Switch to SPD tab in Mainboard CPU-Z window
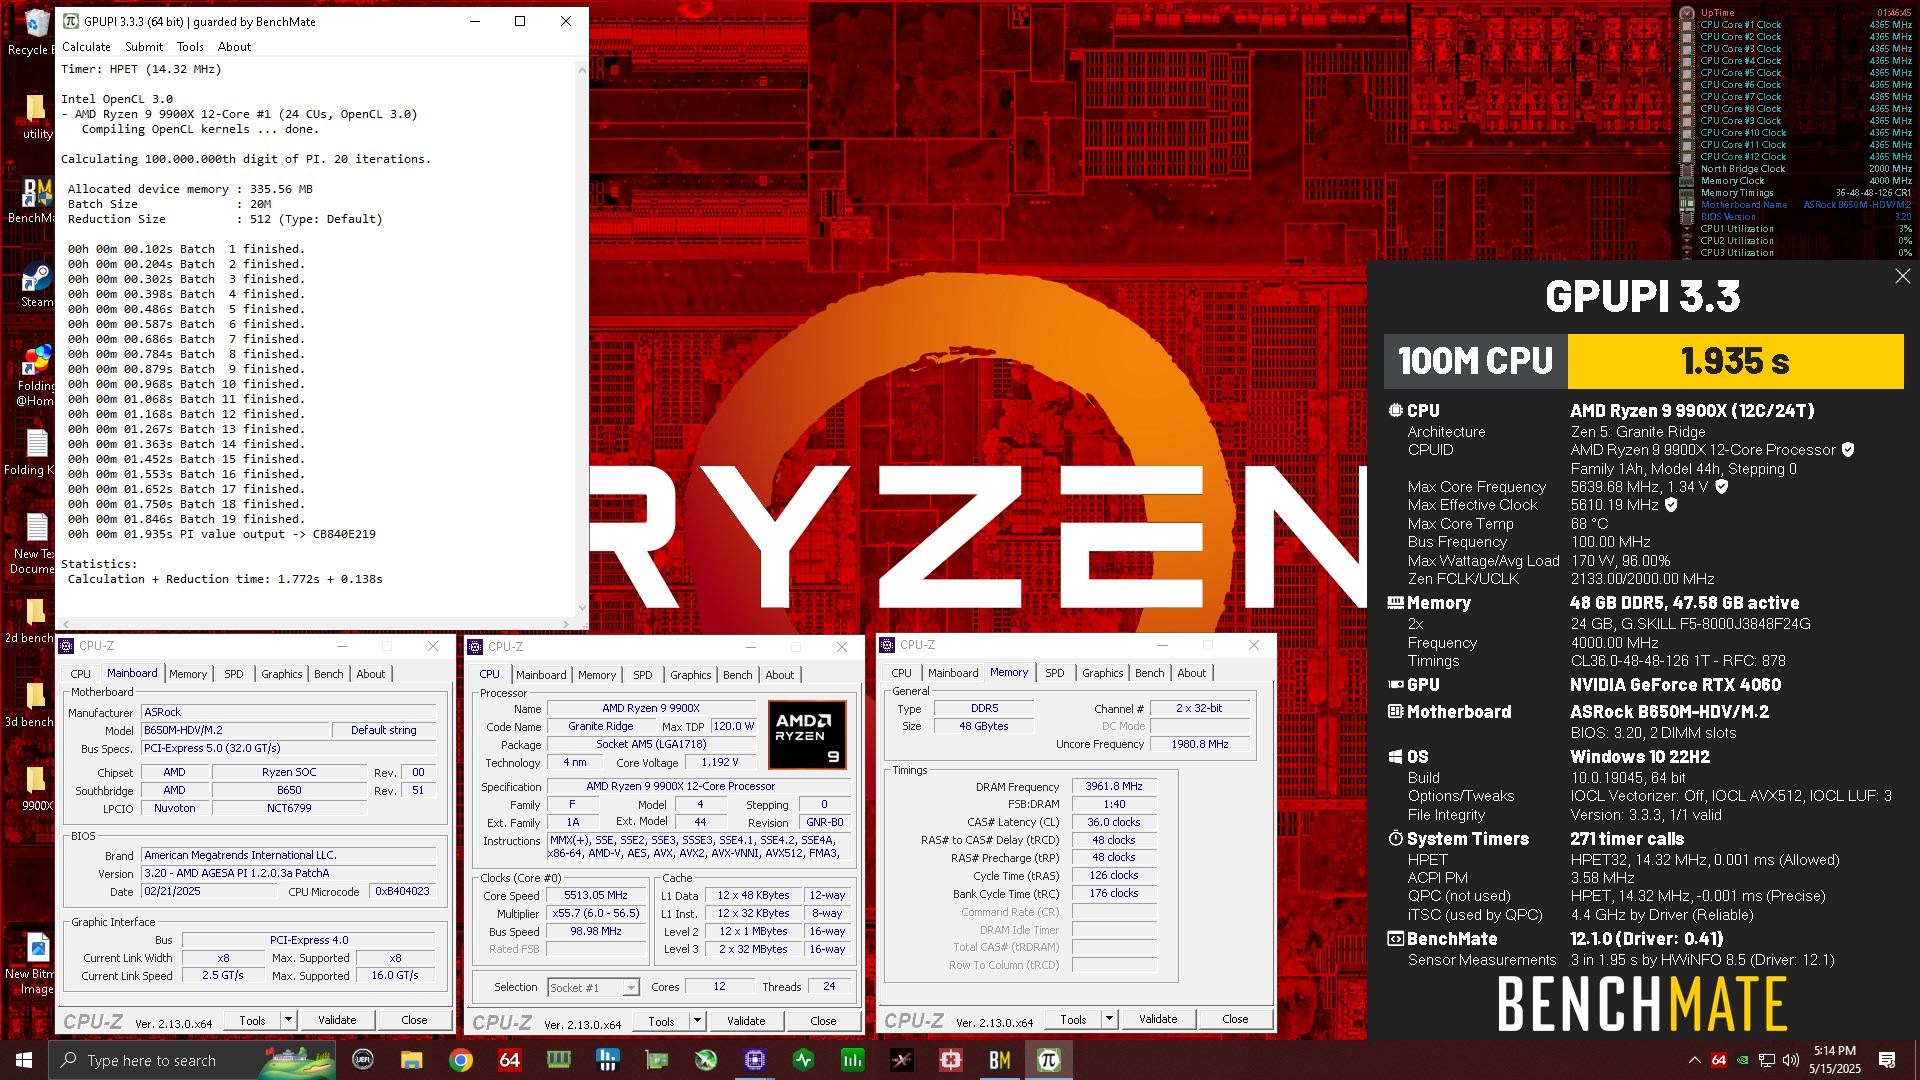1920x1080 pixels. tap(233, 674)
